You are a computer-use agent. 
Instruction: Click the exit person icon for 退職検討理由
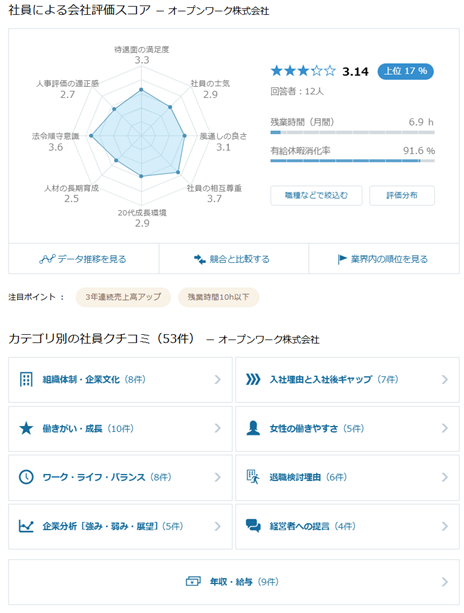click(x=253, y=477)
